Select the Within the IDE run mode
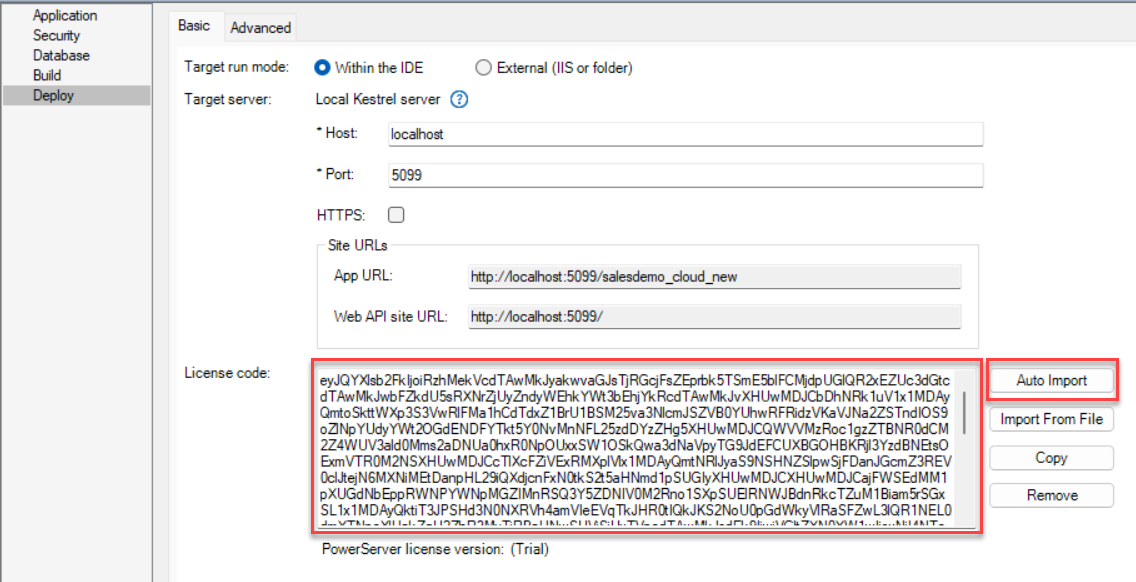 tap(323, 68)
